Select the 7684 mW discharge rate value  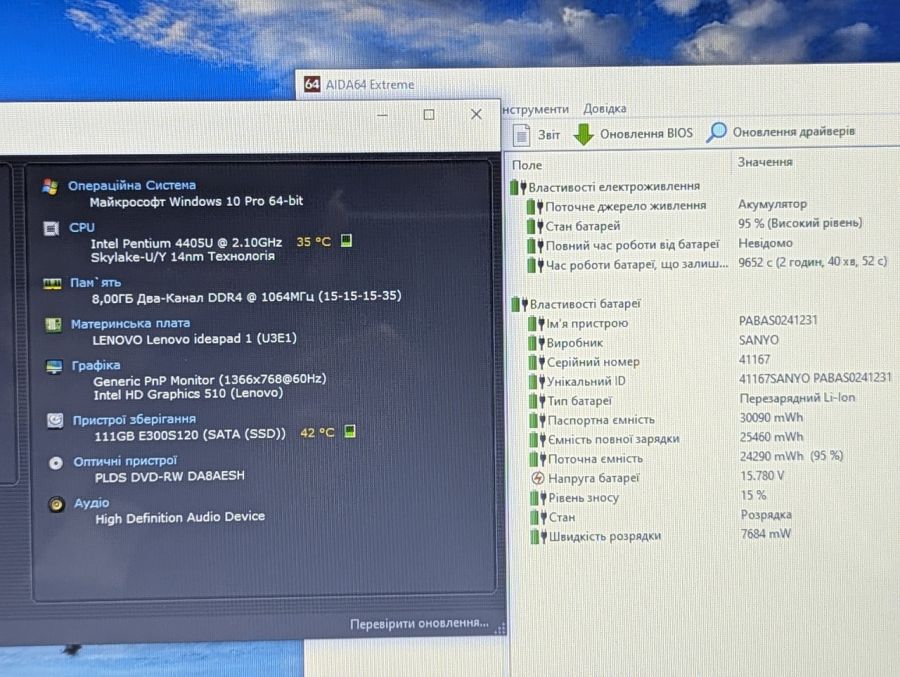point(766,534)
